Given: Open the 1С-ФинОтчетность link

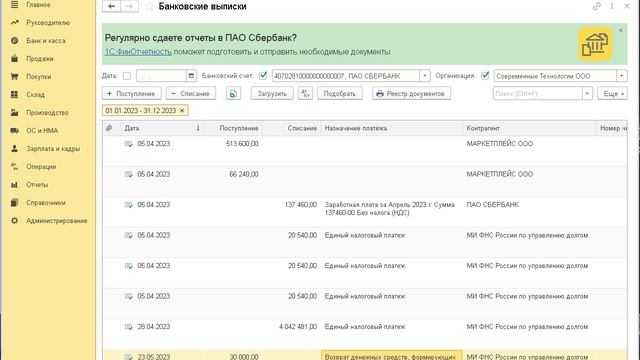Looking at the screenshot, I should point(138,52).
